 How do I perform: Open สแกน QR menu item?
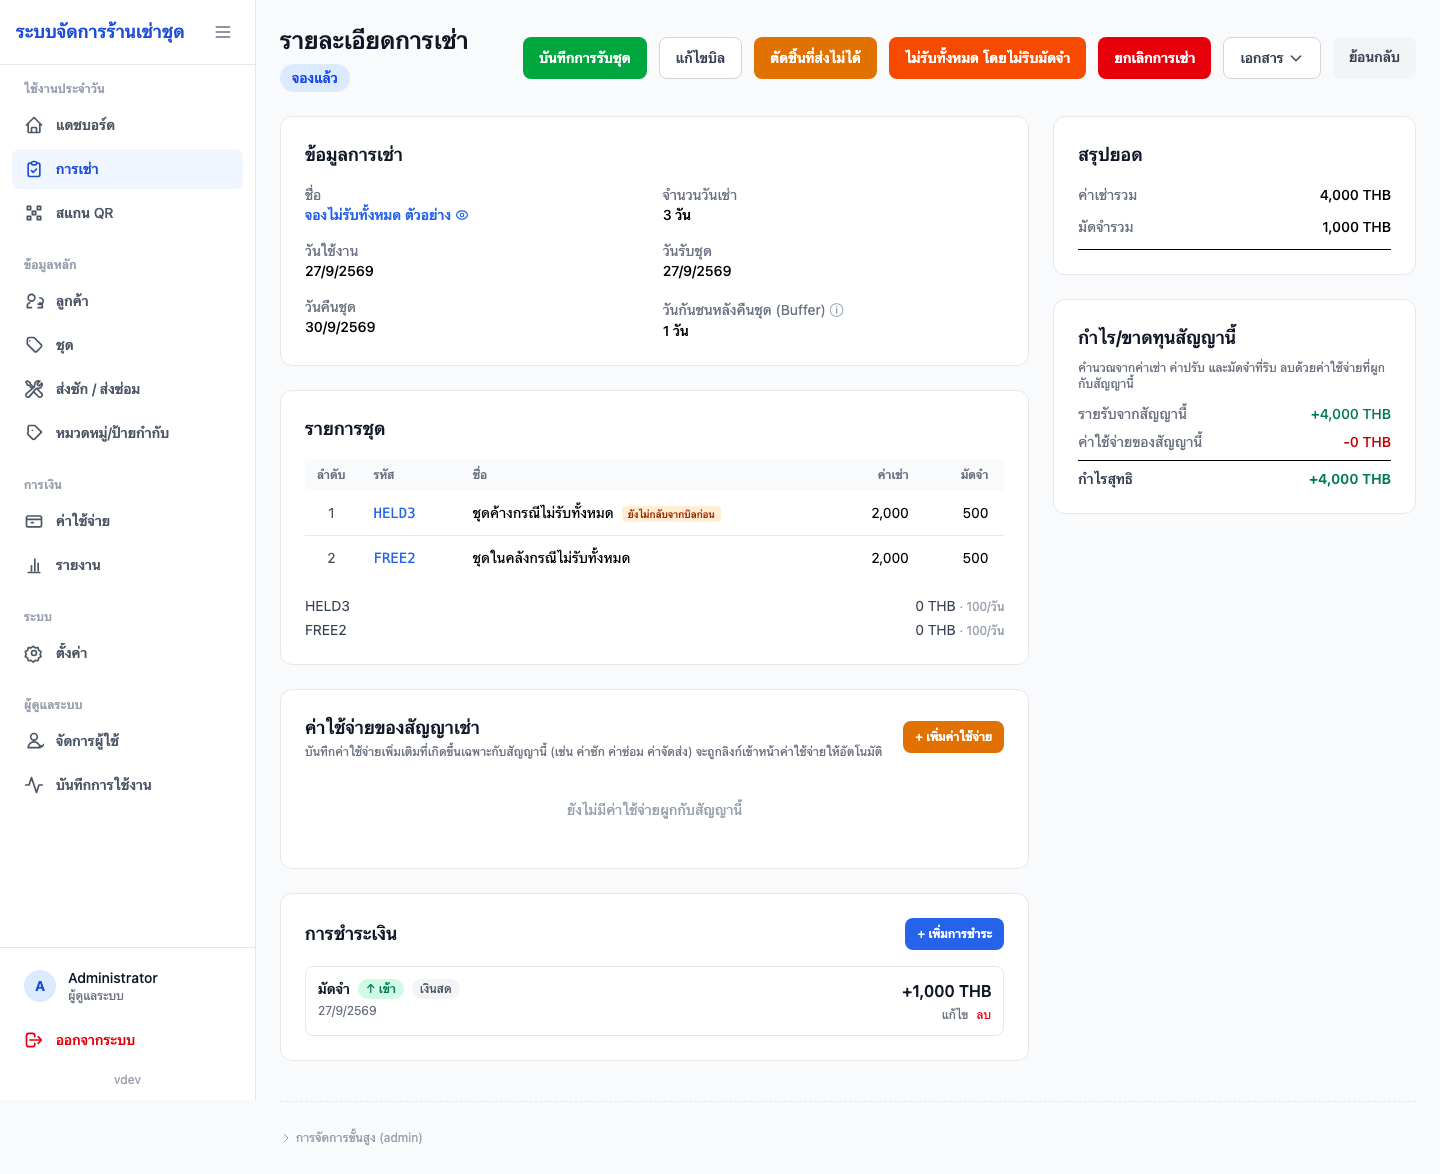tap(127, 213)
